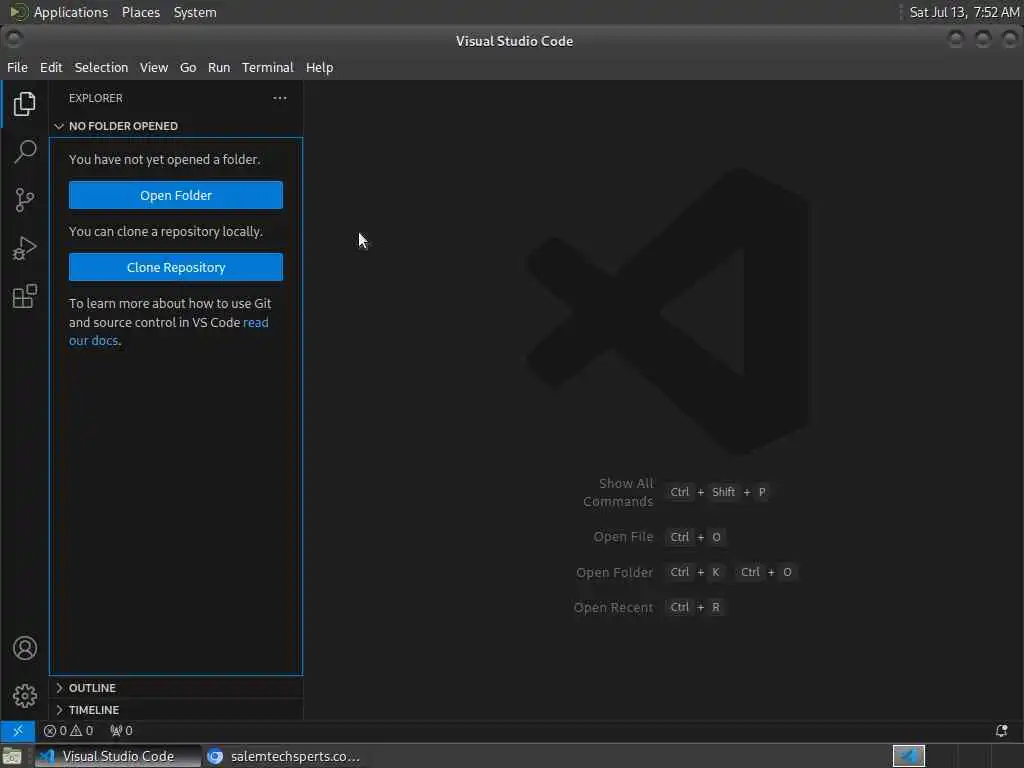Click the Clone Repository button

coord(176,267)
